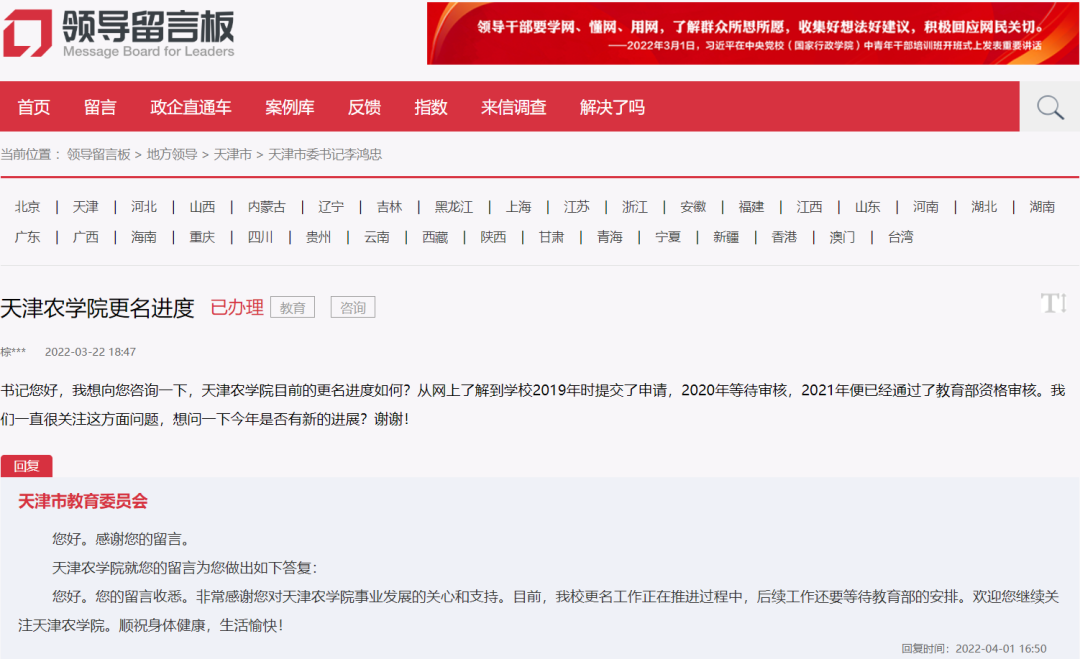Select 北京 in province list
The height and width of the screenshot is (659, 1080).
[x=28, y=207]
